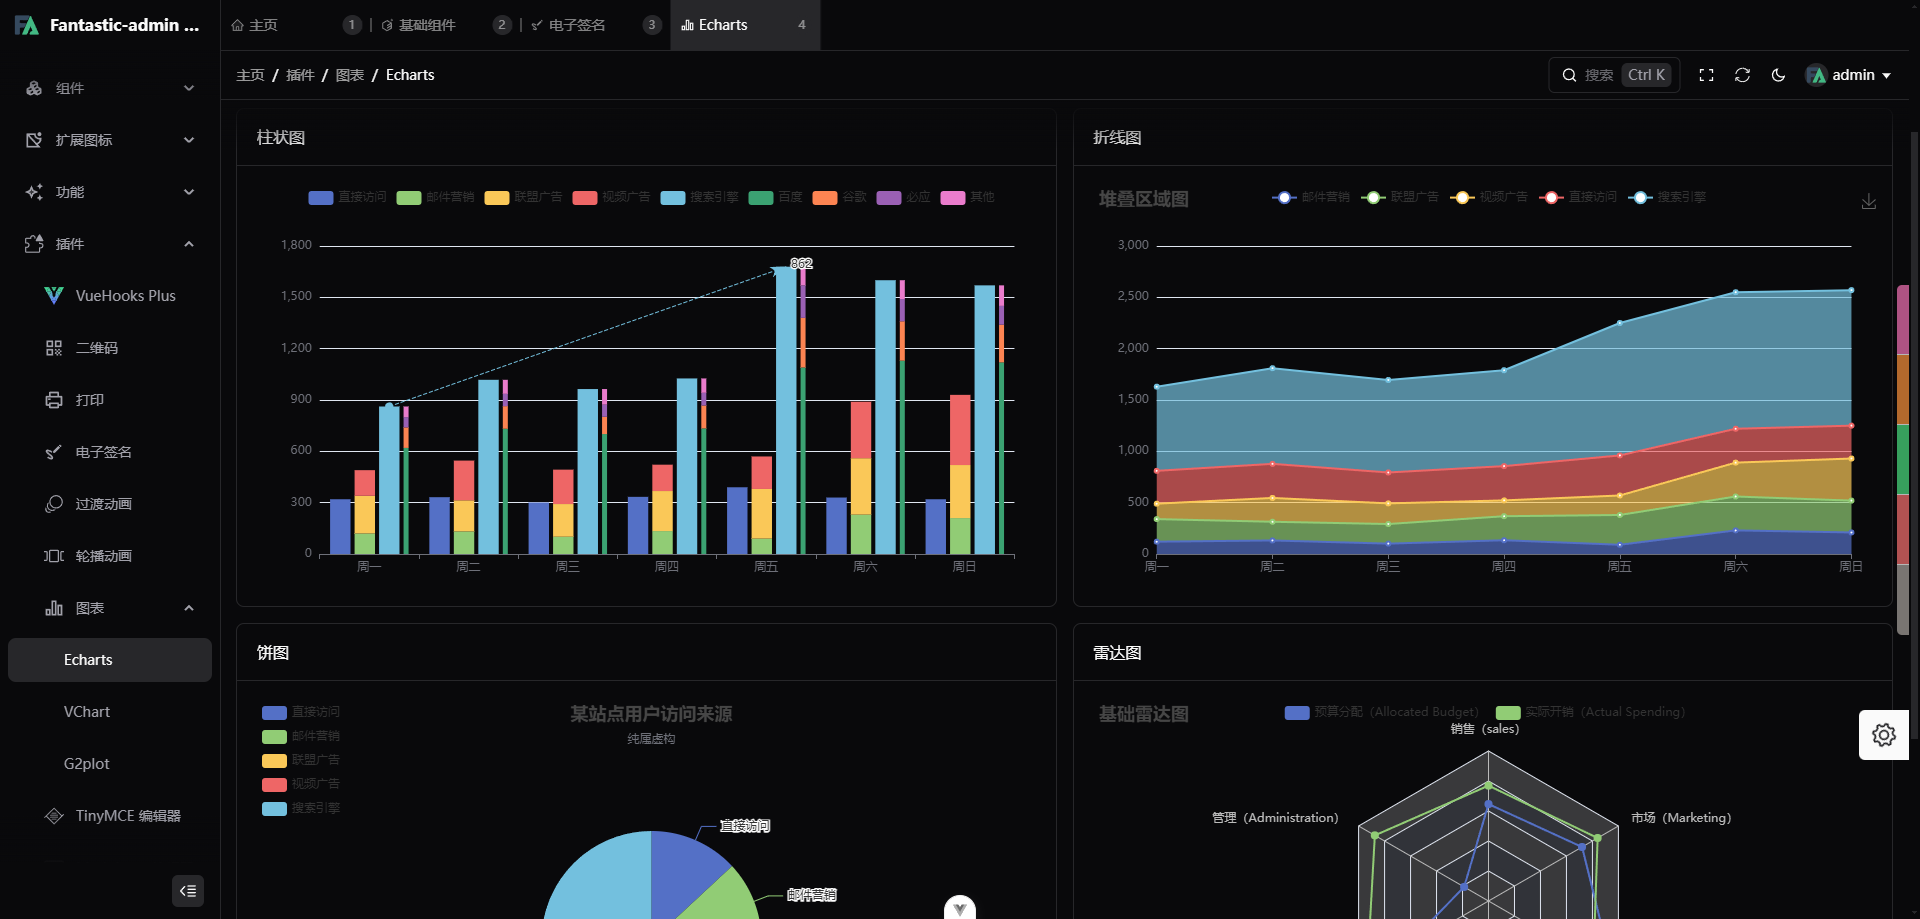Switch theme with the moon icon

[1778, 75]
